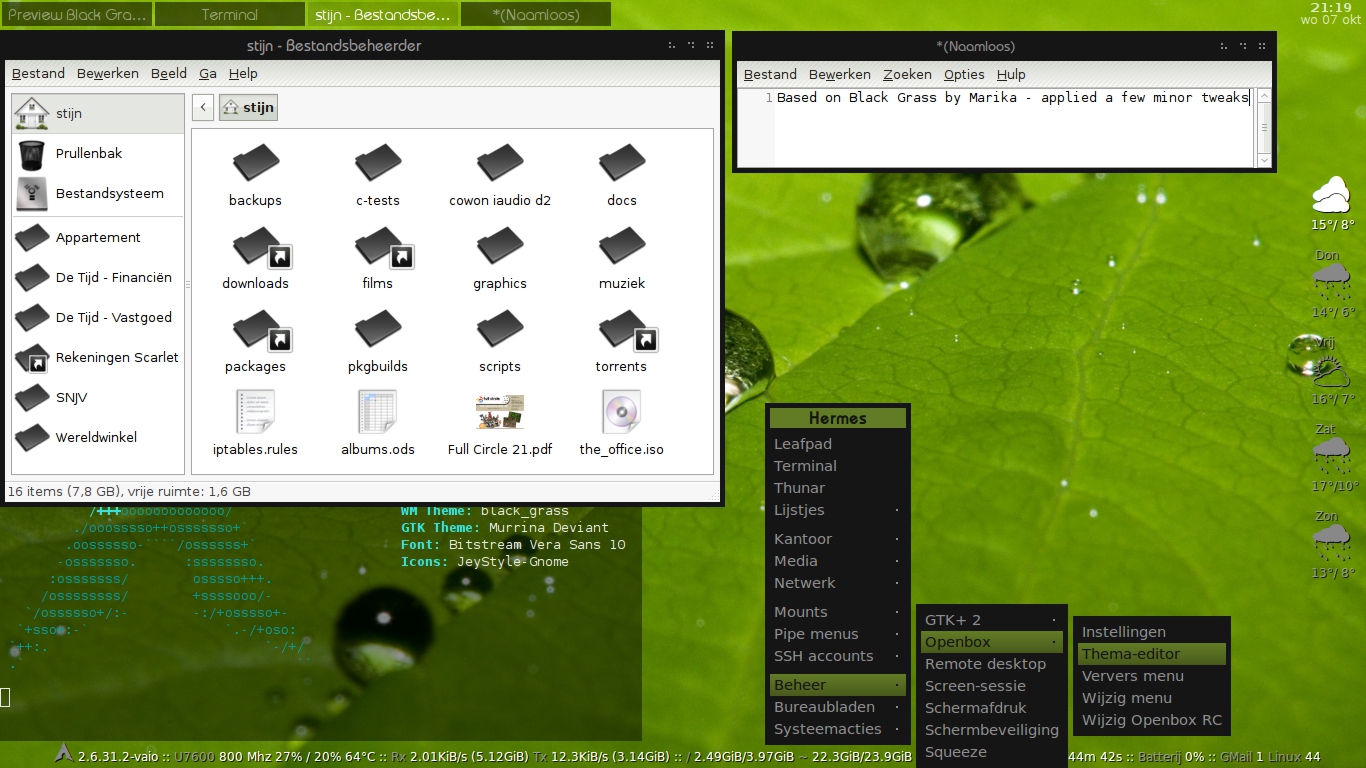Expand Kantoor submenu

point(838,539)
